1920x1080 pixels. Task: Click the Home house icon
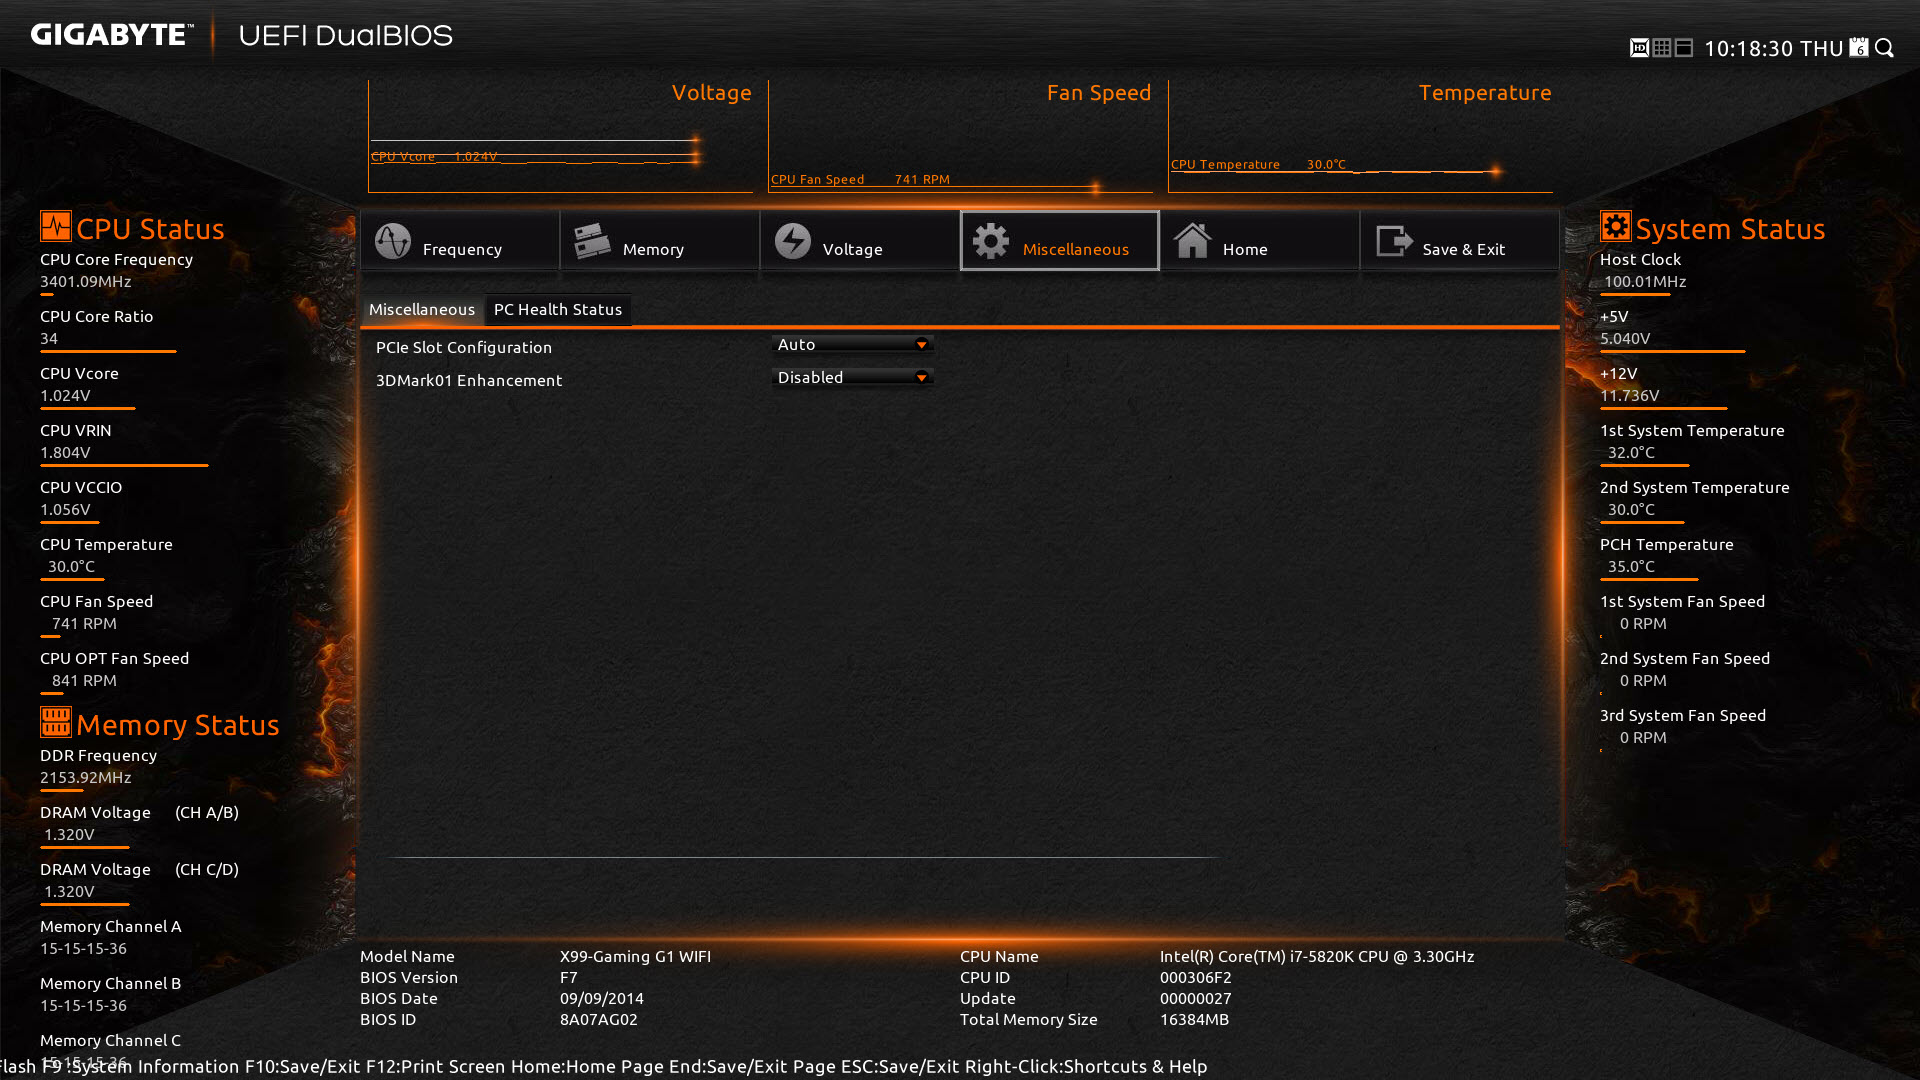click(1192, 241)
